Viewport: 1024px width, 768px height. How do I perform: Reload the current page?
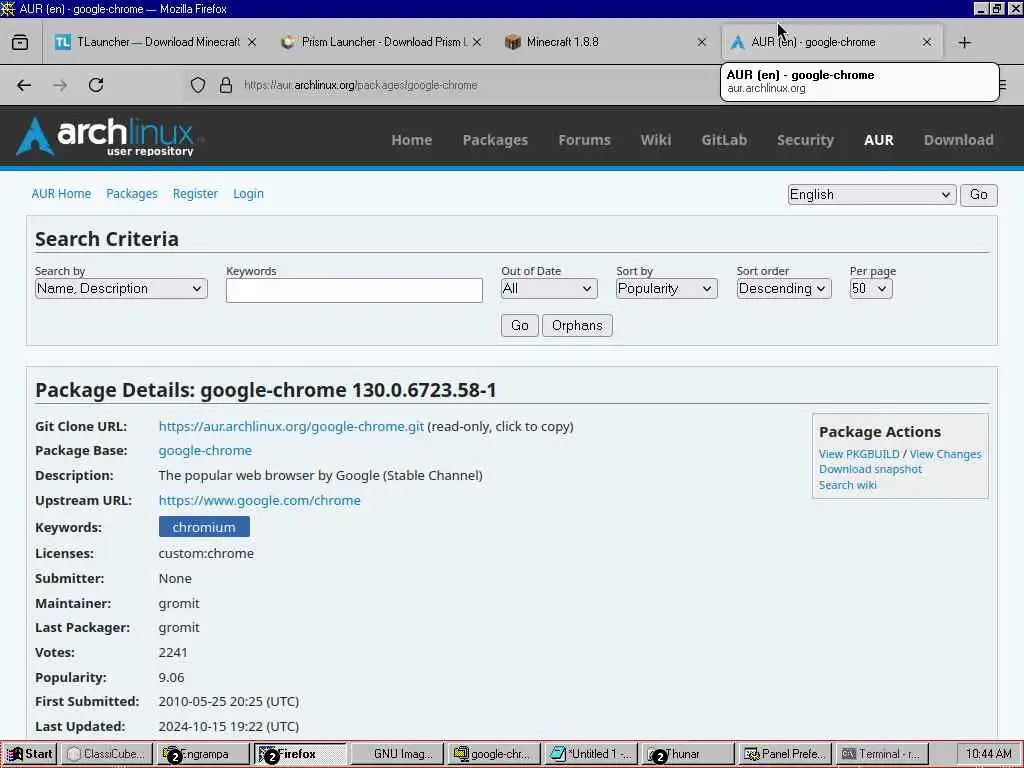point(96,85)
